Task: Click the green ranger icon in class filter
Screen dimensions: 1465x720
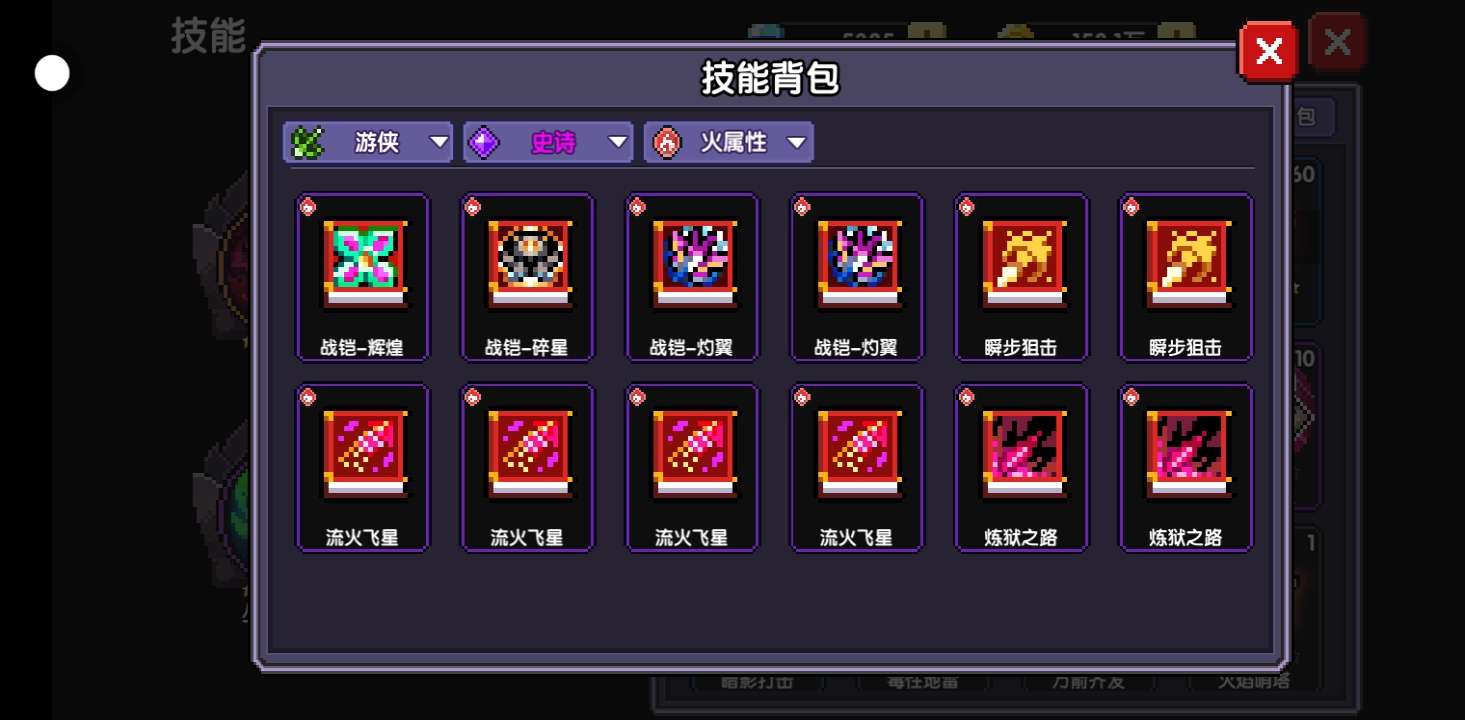Action: pos(307,142)
